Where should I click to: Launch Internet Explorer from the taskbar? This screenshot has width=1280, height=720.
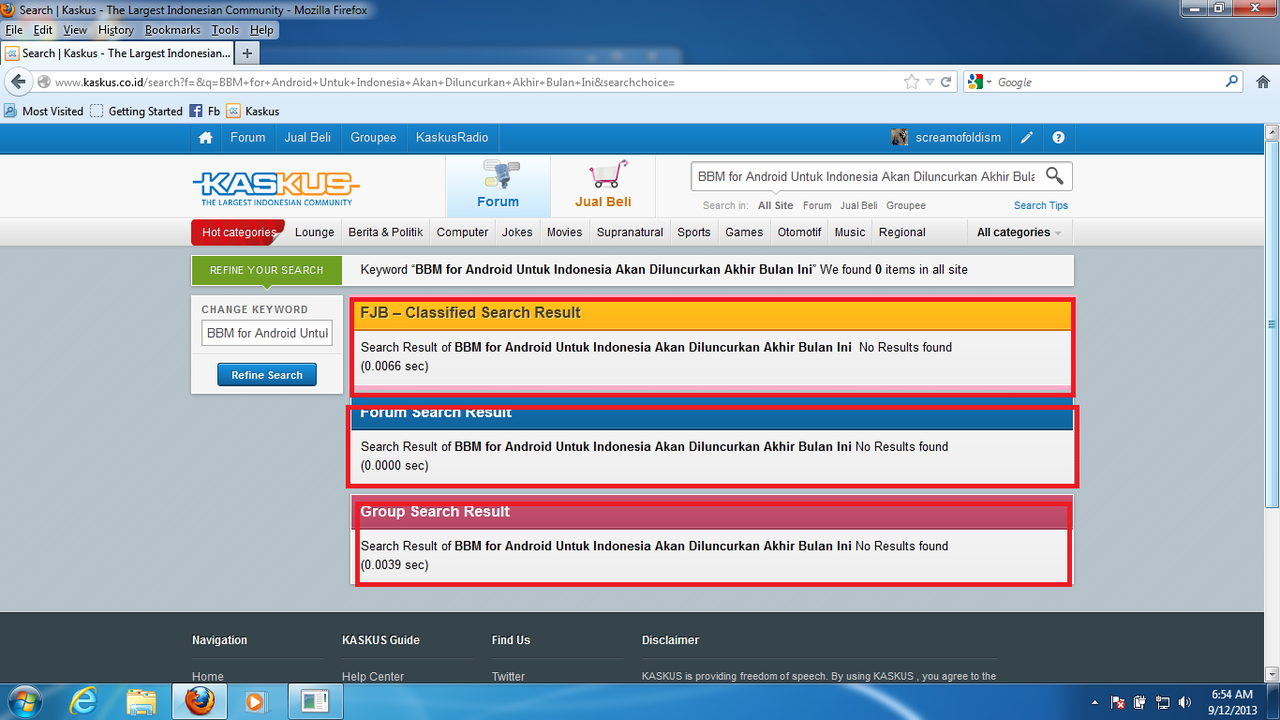pos(86,701)
